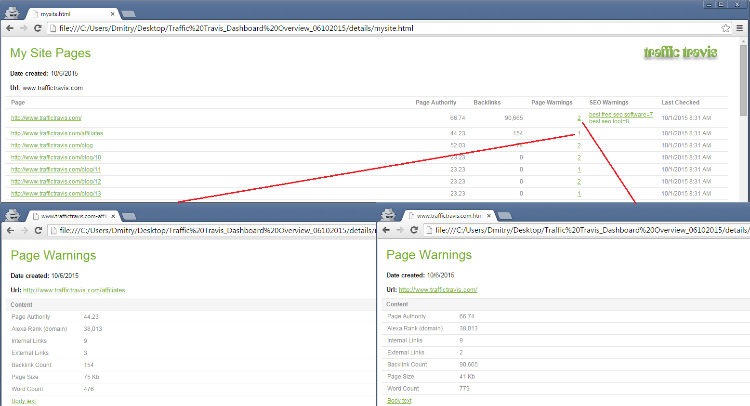Open the traffictravis.com/affiliates link in table
Viewport: 750px width, 406px height.
(57, 133)
